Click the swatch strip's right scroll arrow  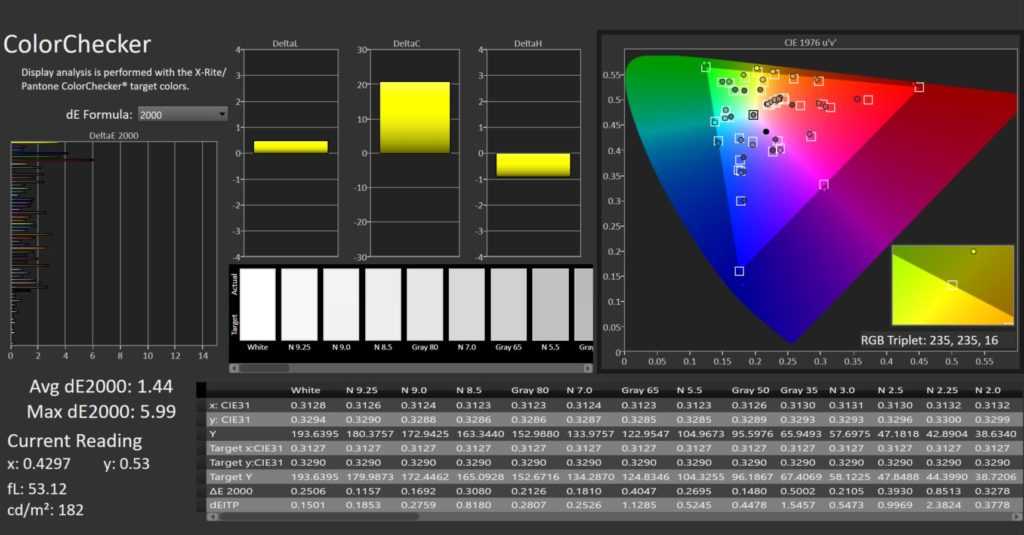(587, 367)
